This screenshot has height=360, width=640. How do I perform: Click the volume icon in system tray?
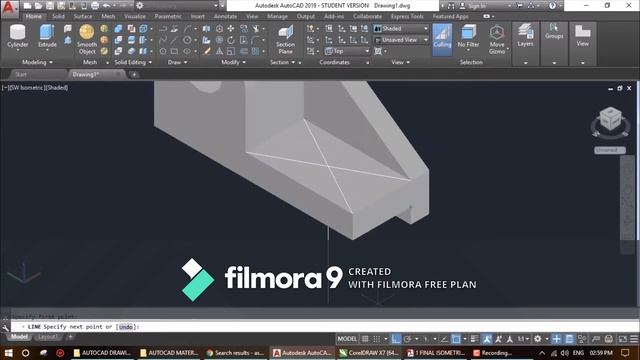(564, 353)
